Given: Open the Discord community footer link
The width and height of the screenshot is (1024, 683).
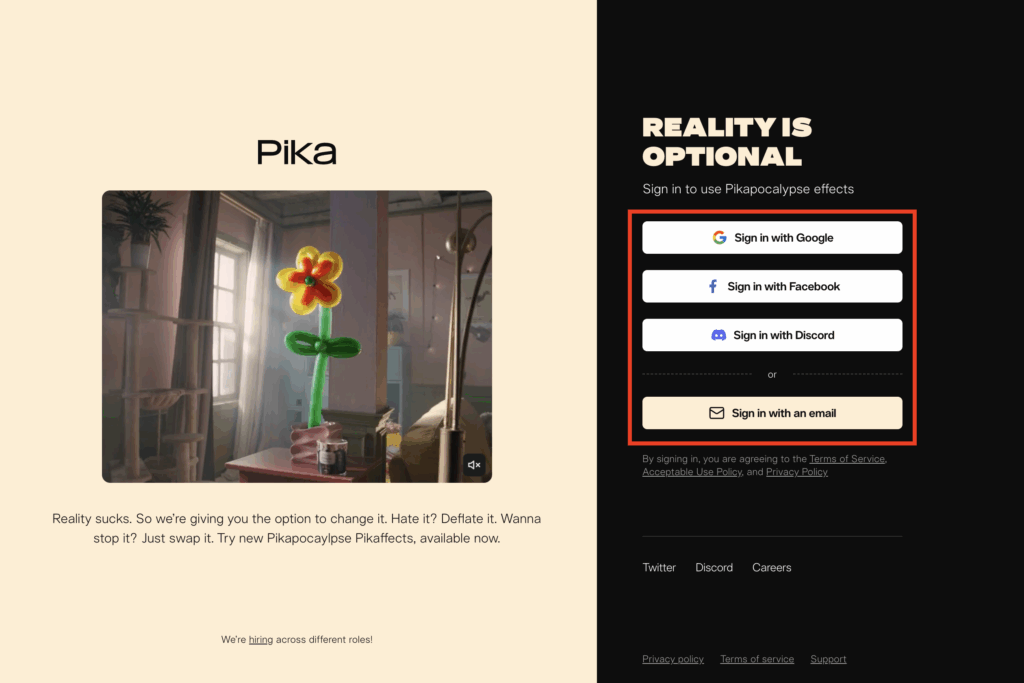Looking at the screenshot, I should click(x=714, y=567).
